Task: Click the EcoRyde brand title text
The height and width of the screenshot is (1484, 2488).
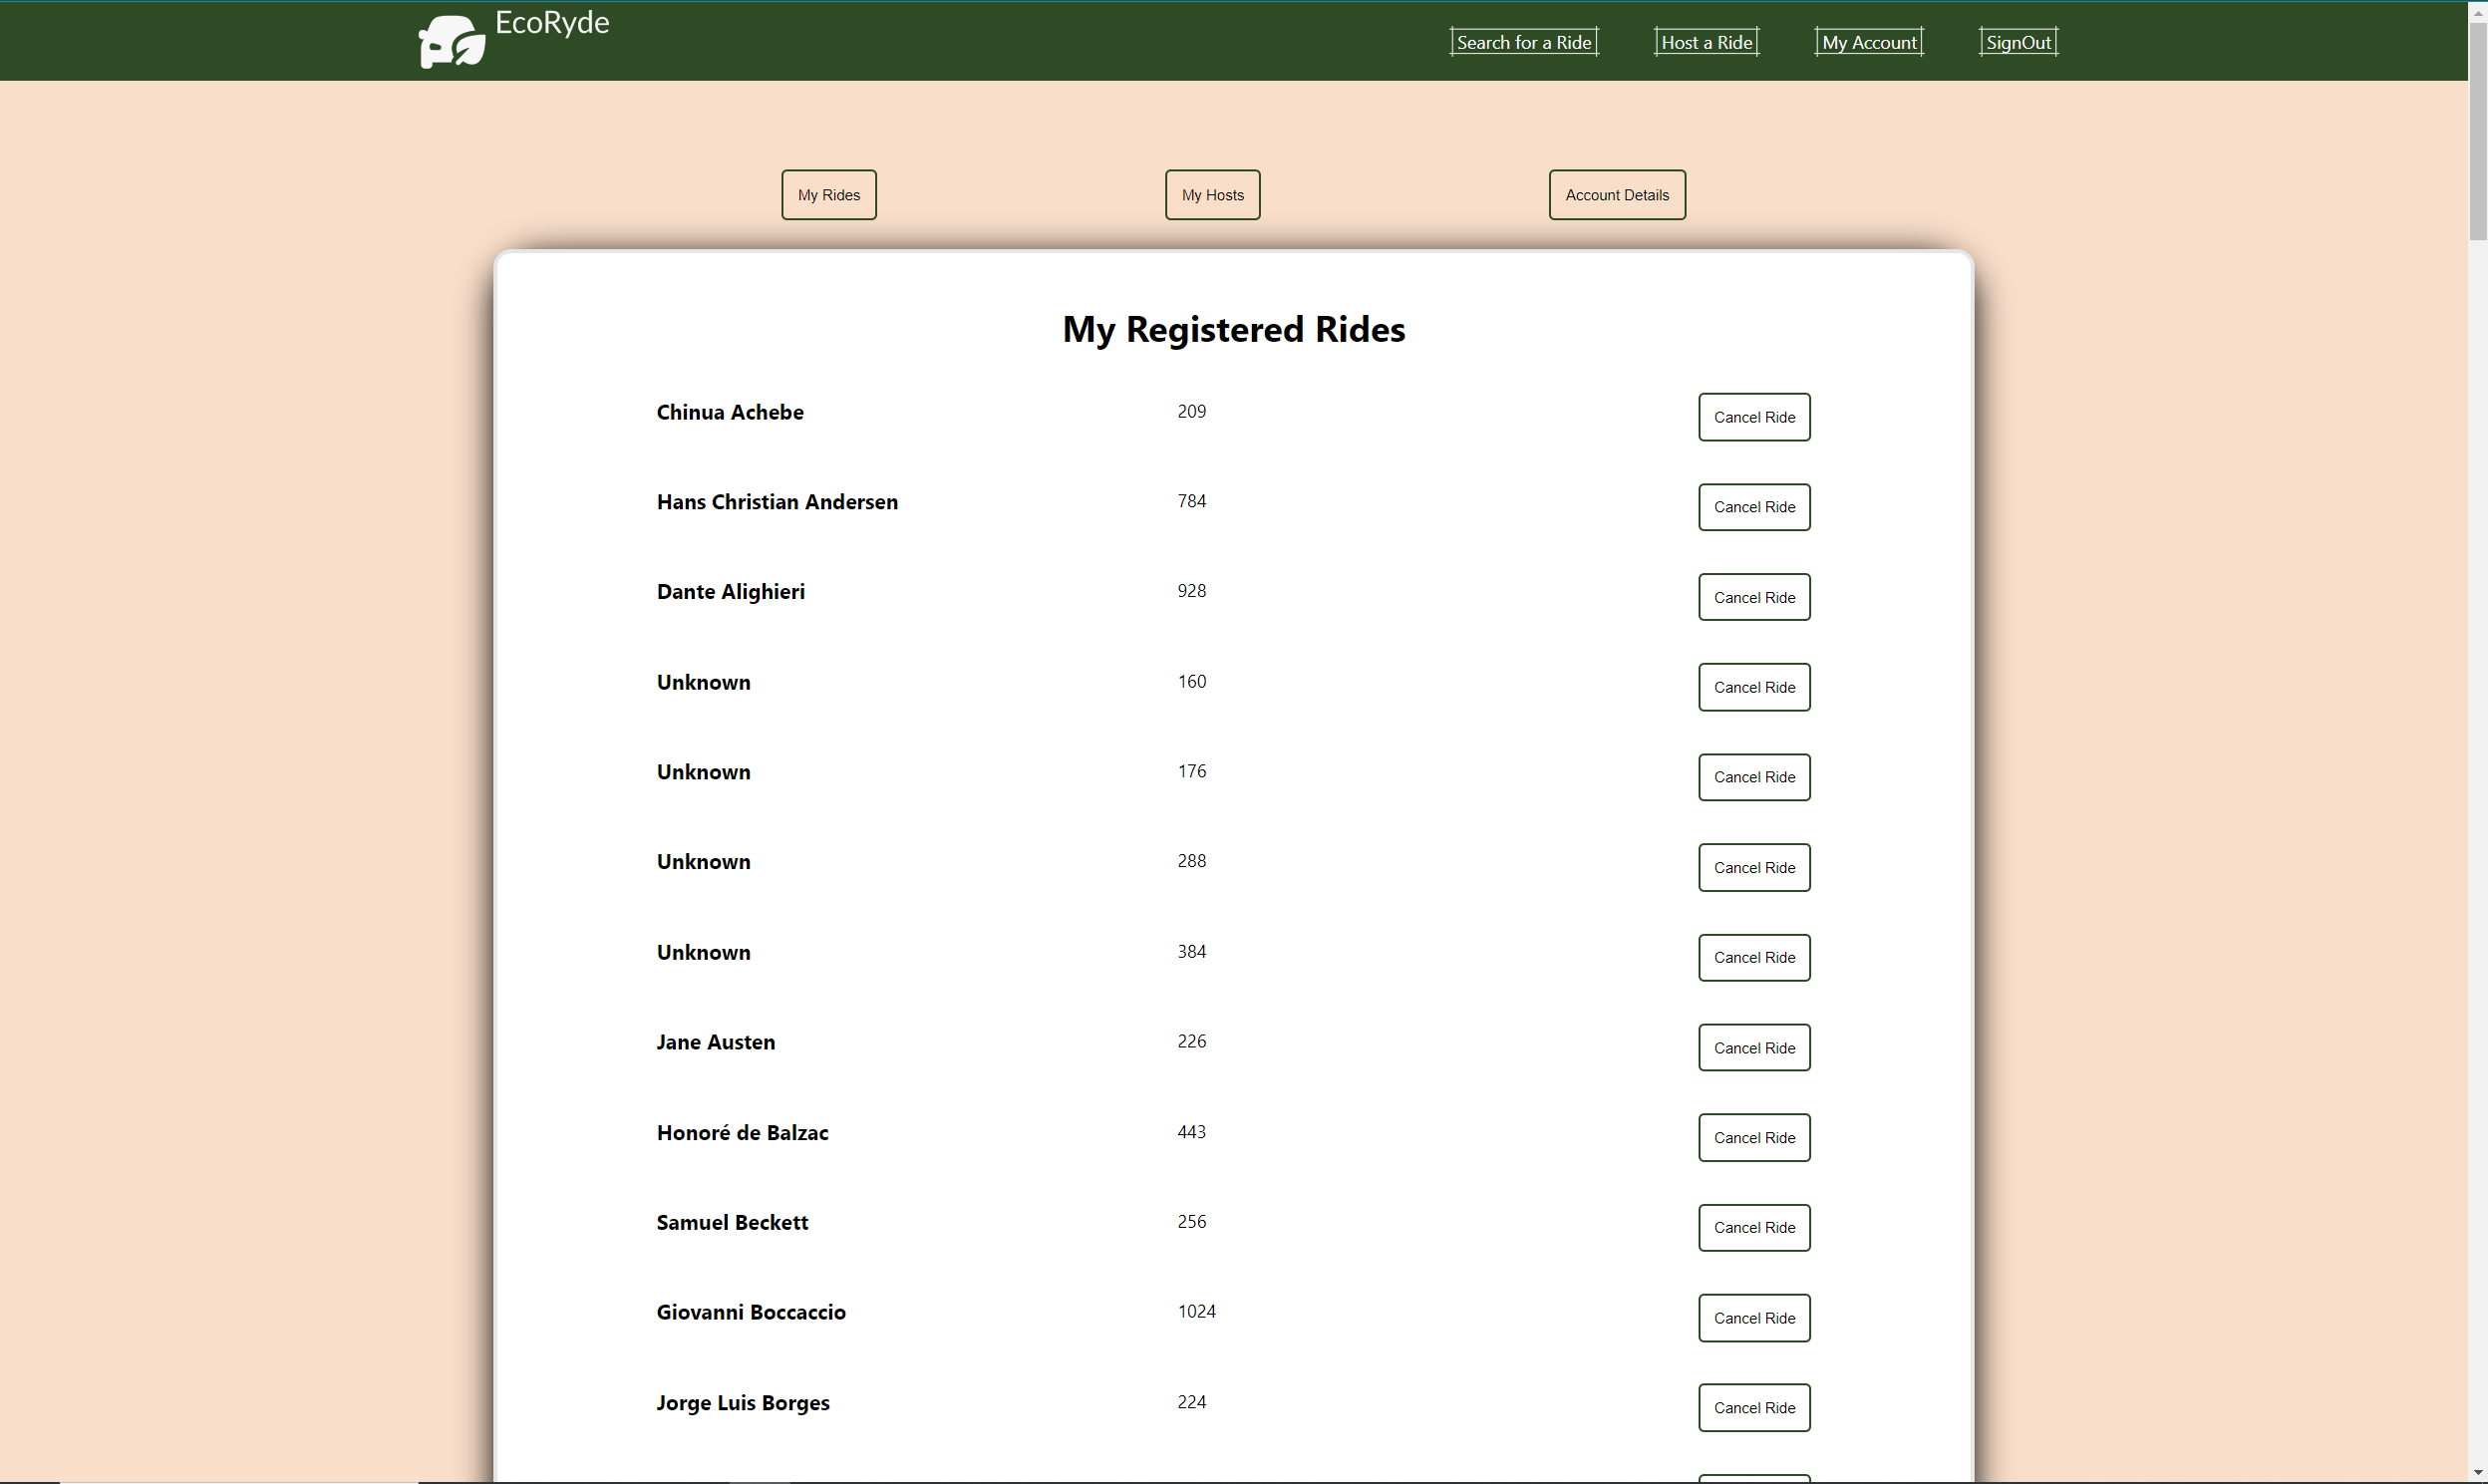Action: point(552,22)
